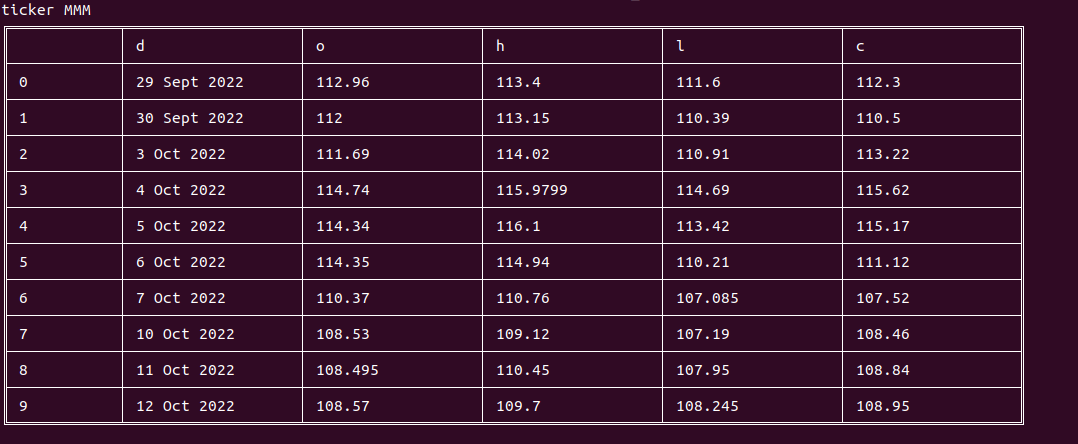Viewport: 1078px width, 444px height.
Task: Click the 'l' column header cell
Action: [x=753, y=46]
